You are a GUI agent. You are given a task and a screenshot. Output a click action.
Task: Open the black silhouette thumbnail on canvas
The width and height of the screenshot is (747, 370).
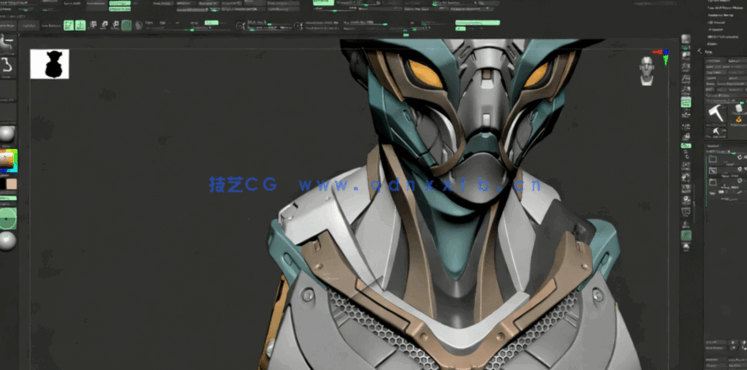click(50, 64)
